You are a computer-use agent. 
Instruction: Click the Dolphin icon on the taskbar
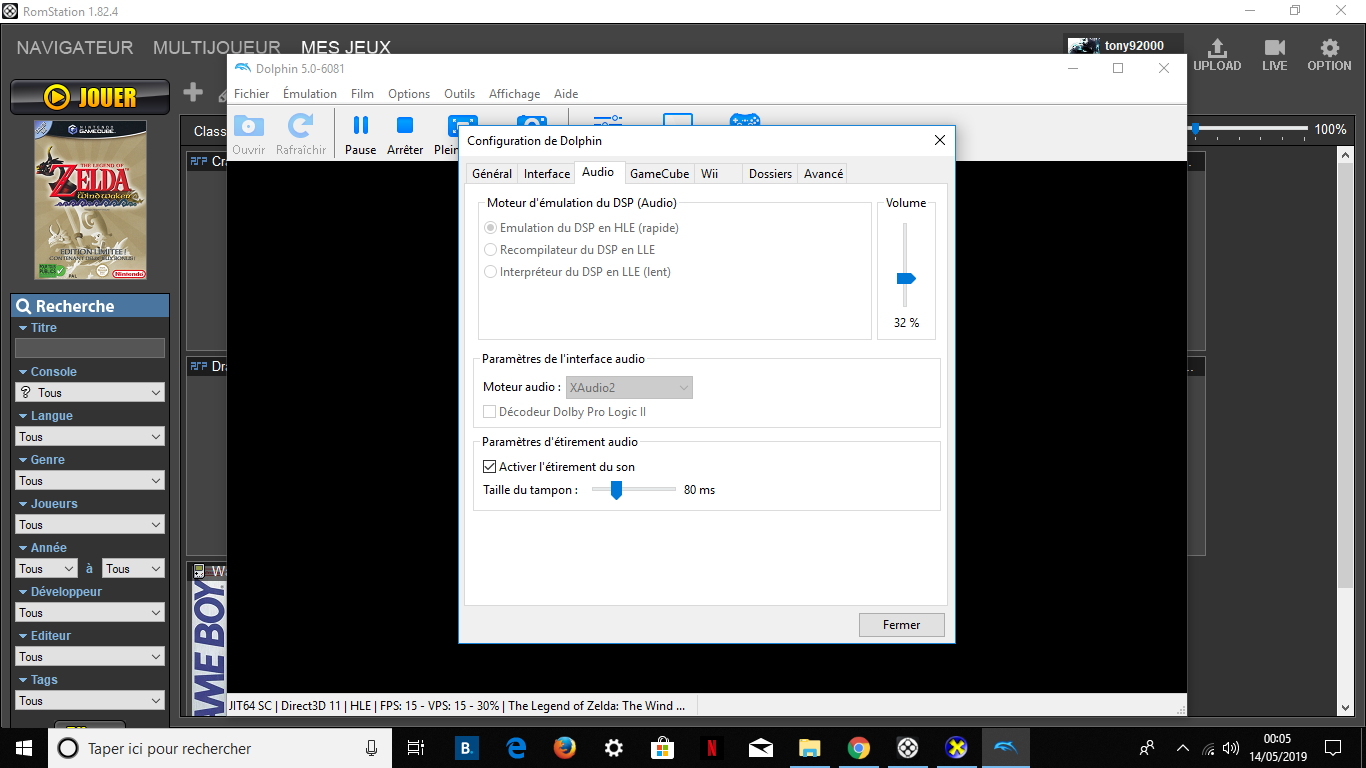(1005, 748)
